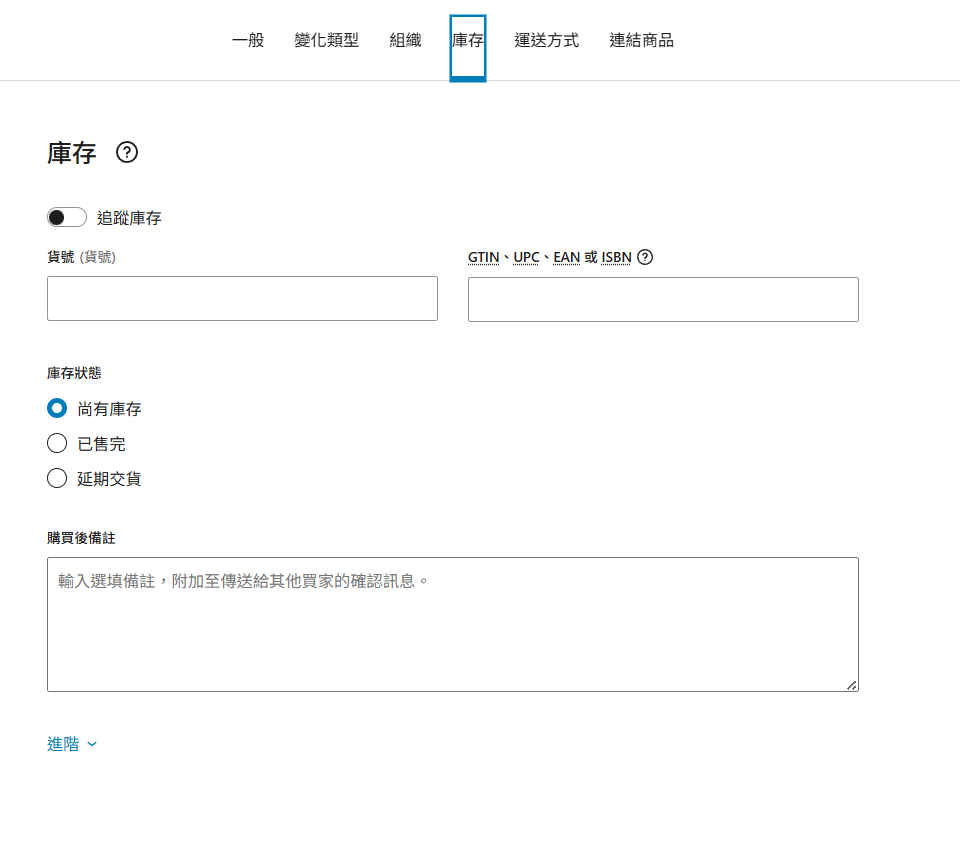The image size is (960, 863).
Task: Open the help icon beside 庫存 heading
Action: (x=127, y=152)
